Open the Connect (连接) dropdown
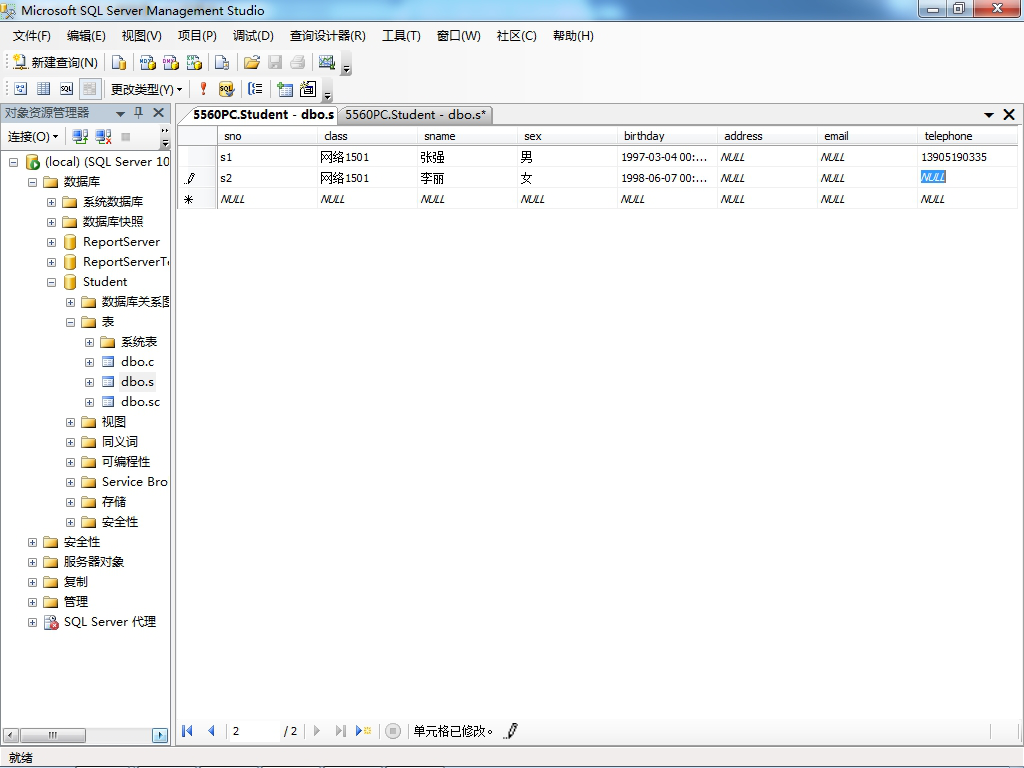 (x=33, y=136)
